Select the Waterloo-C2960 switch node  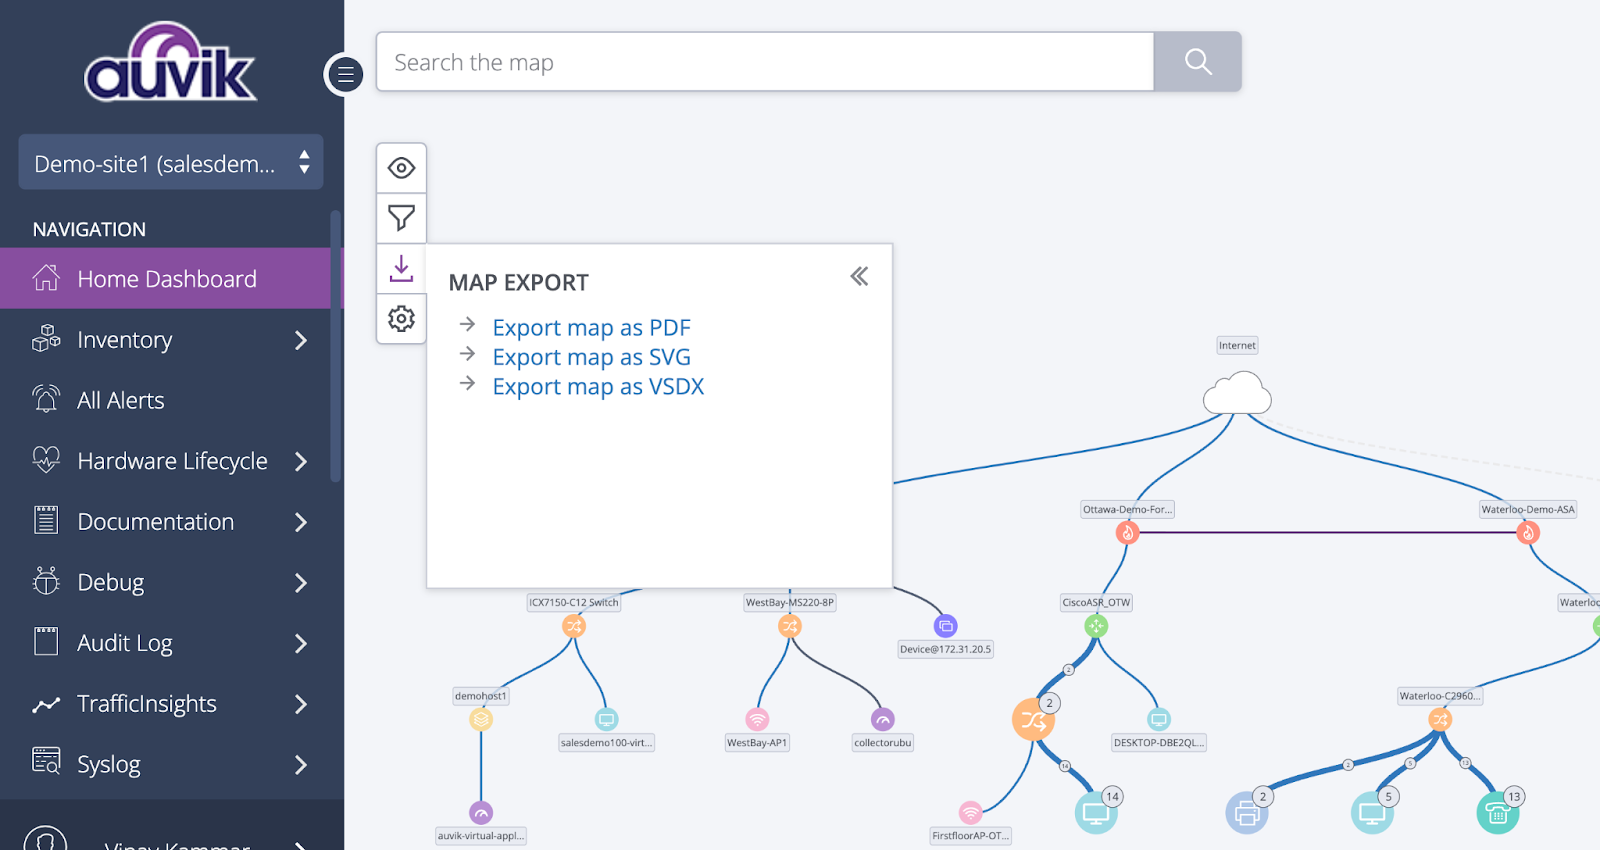point(1440,719)
